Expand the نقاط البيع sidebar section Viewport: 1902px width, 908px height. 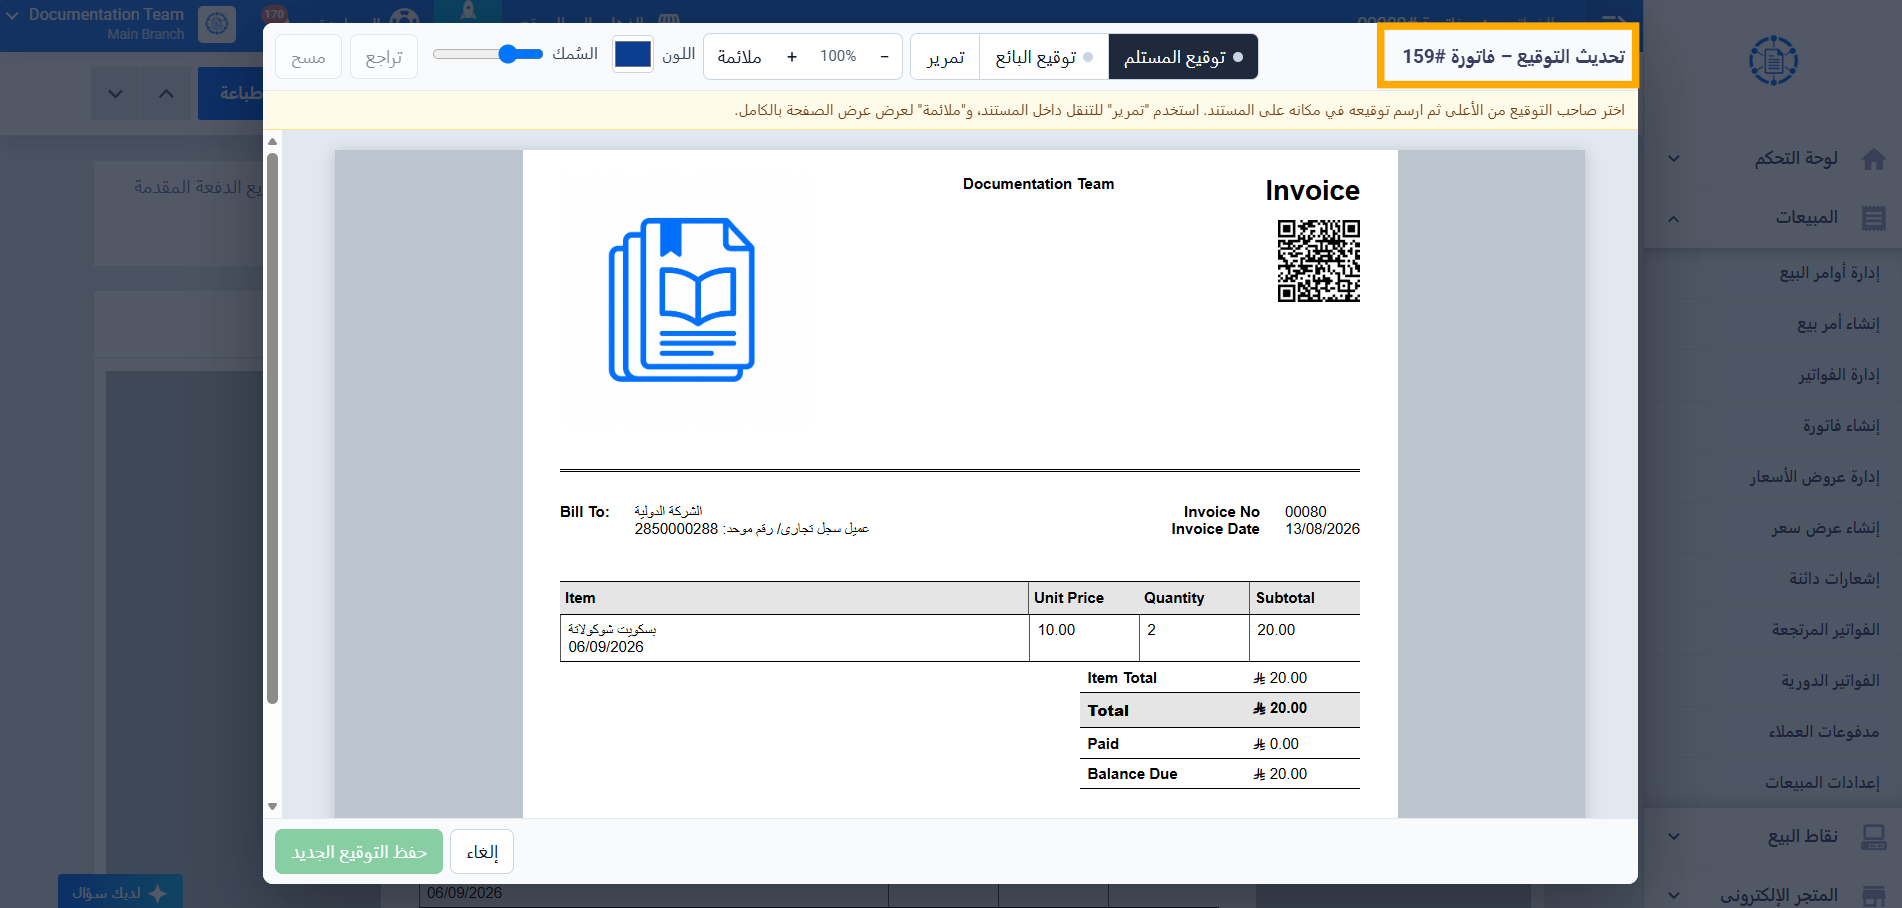coord(1674,837)
